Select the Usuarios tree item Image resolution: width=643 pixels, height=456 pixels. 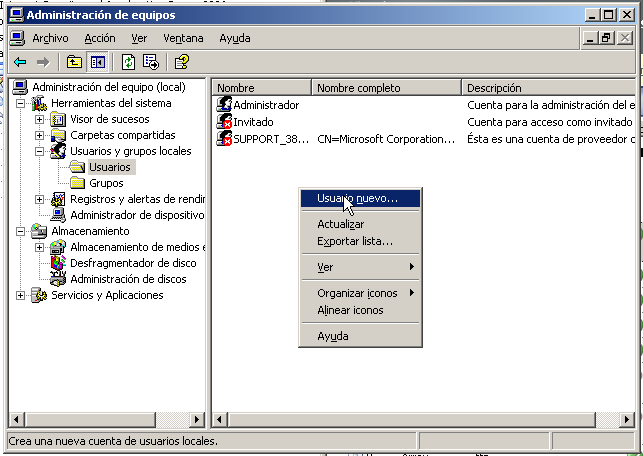110,167
